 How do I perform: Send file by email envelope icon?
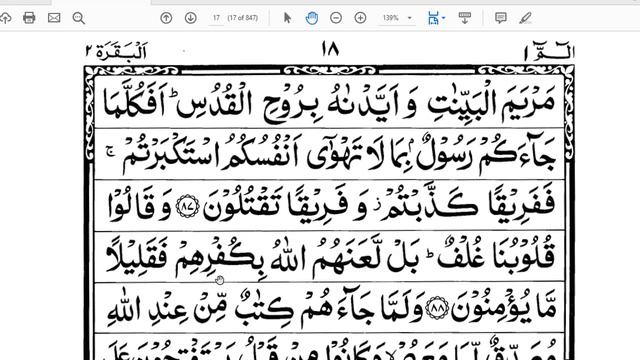point(54,18)
